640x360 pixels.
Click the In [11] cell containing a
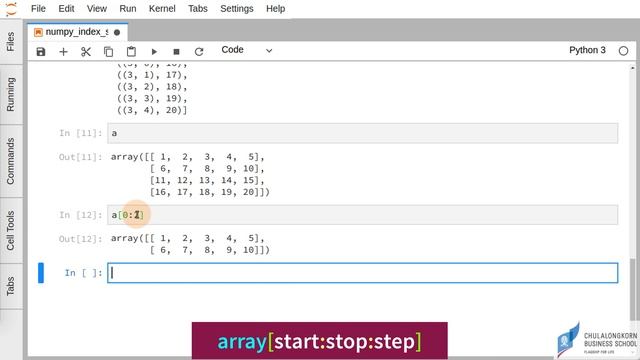362,133
